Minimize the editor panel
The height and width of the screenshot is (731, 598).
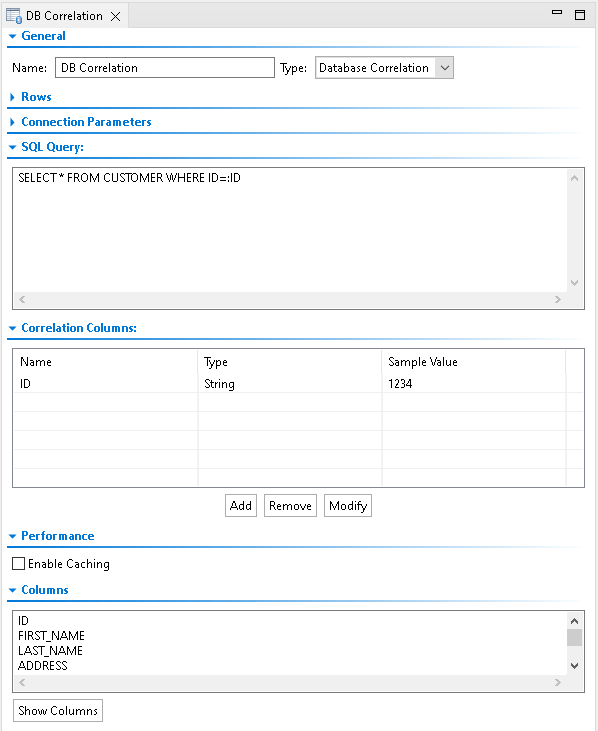pyautogui.click(x=557, y=13)
